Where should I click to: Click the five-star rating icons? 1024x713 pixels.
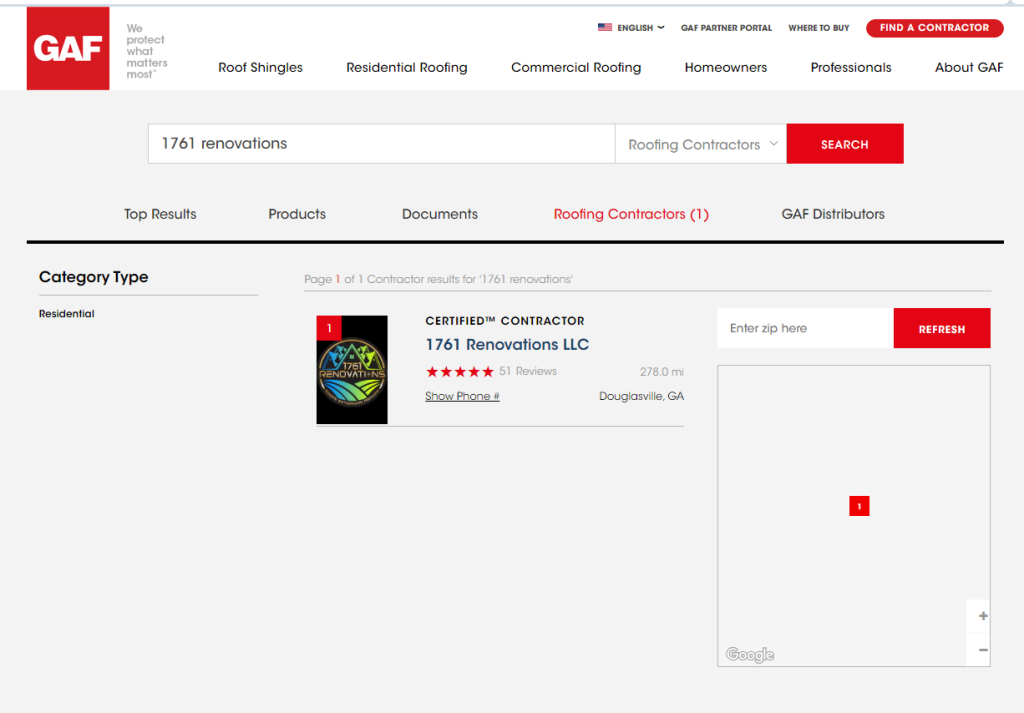point(460,372)
